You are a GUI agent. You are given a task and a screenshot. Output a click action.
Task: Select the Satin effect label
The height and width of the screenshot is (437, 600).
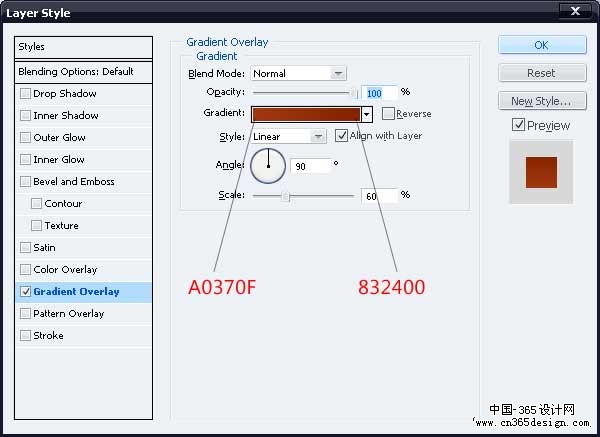pos(44,248)
